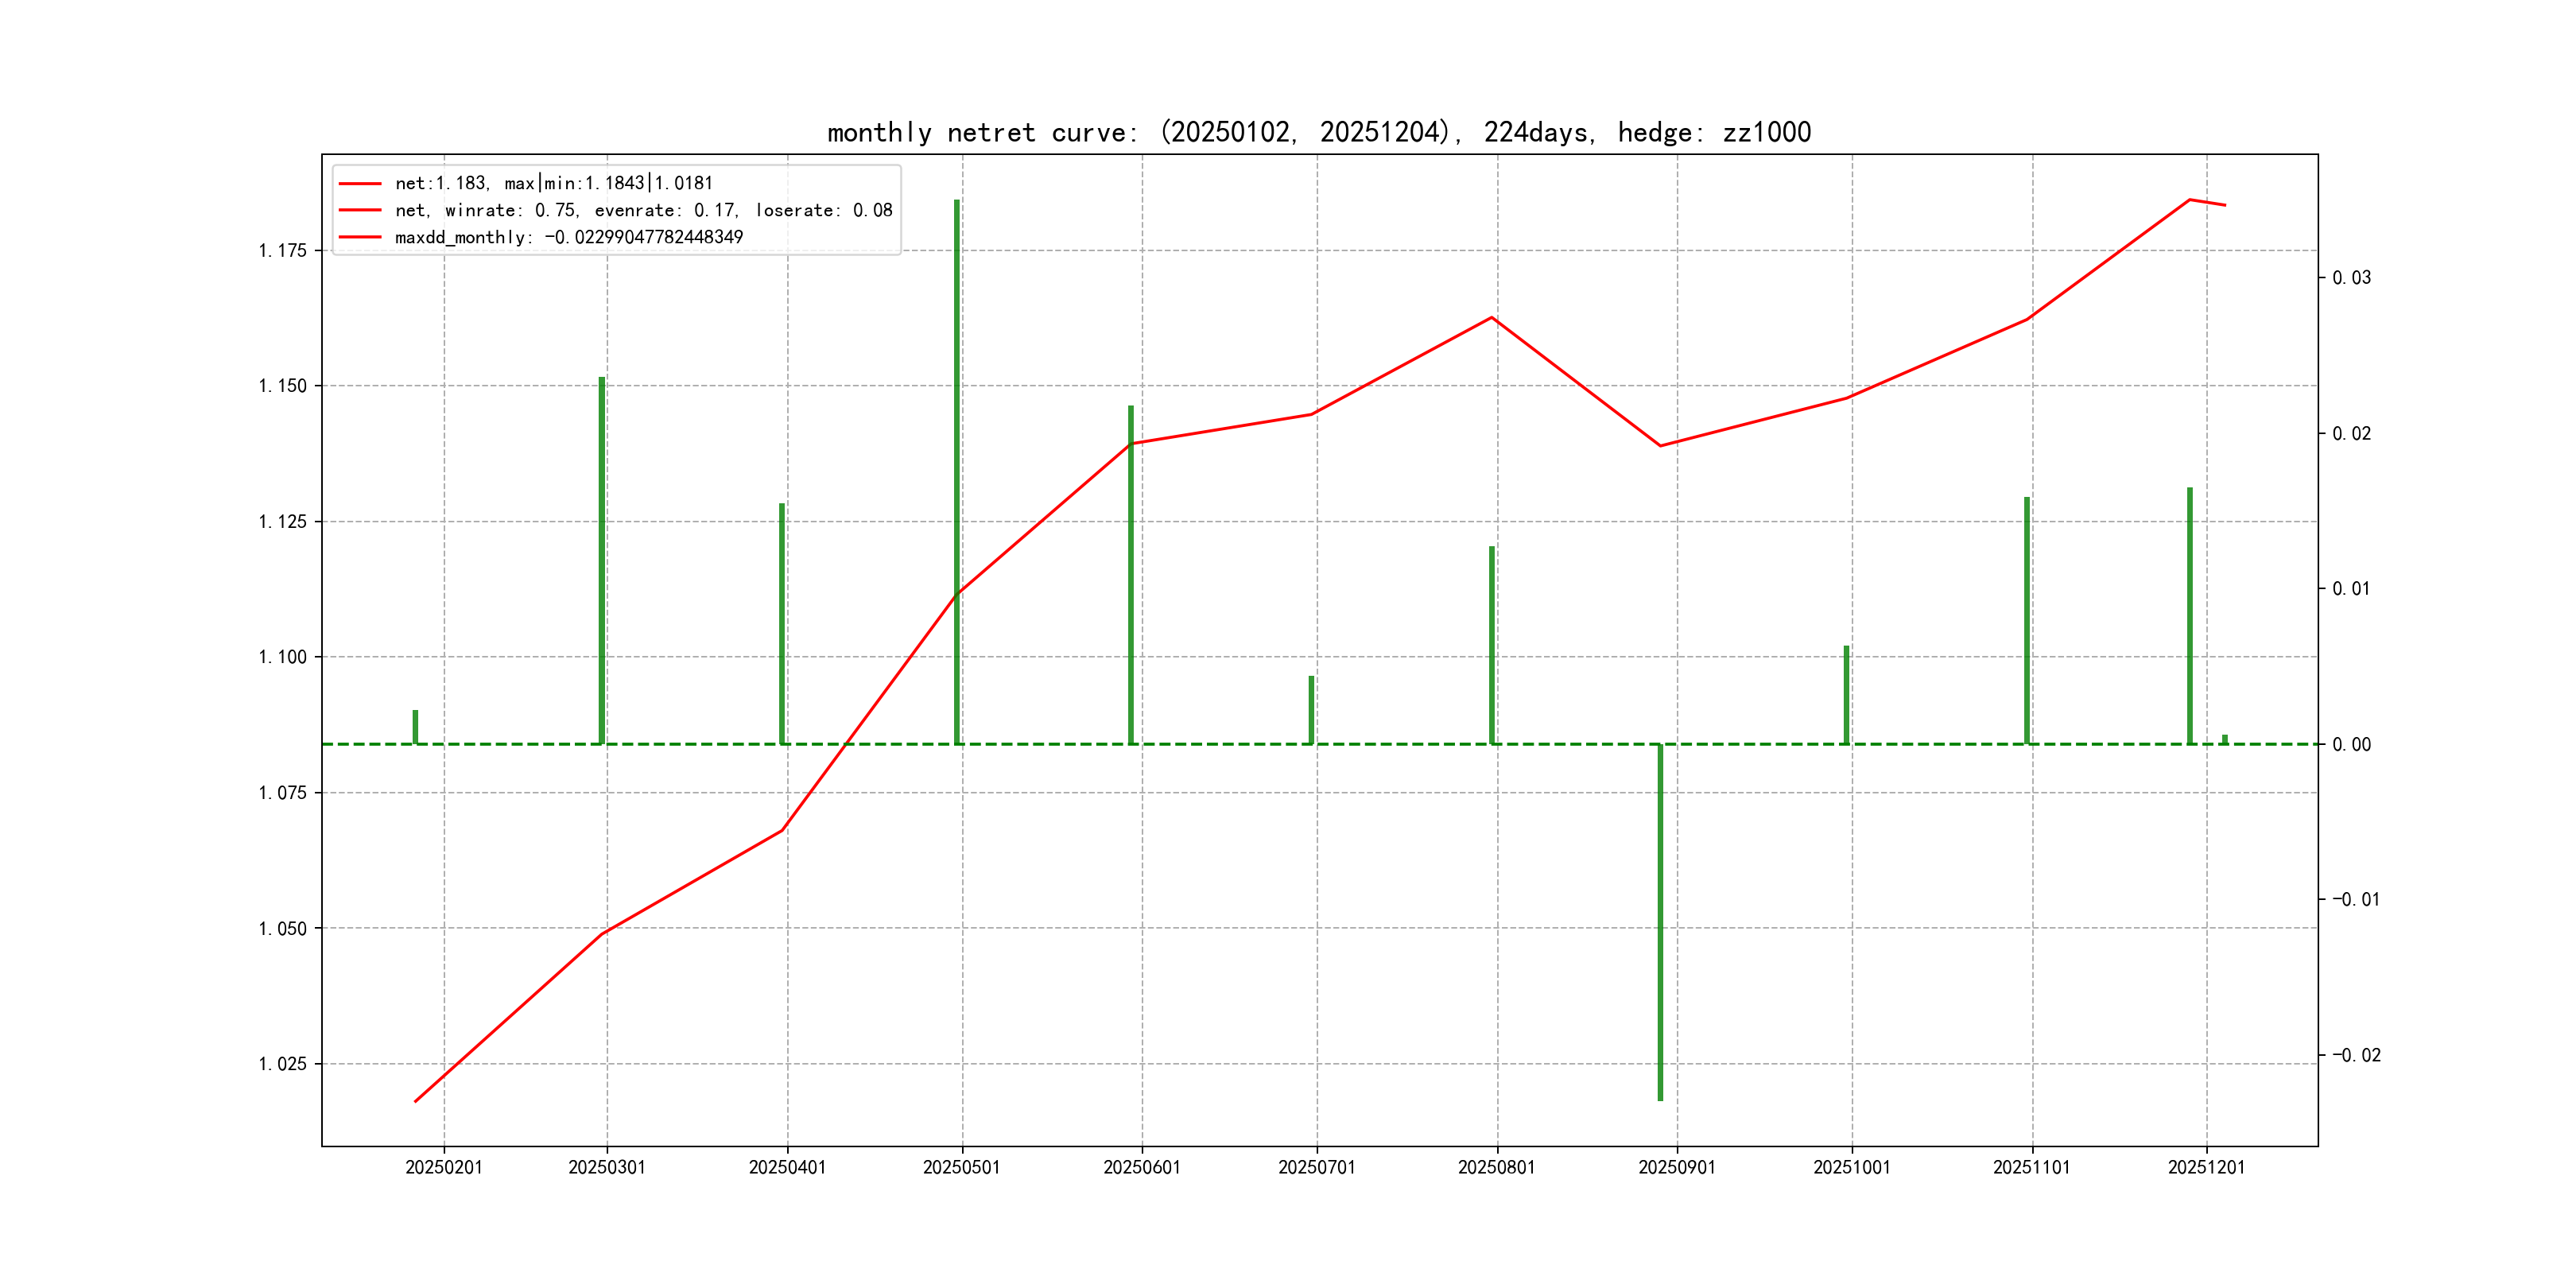The height and width of the screenshot is (1288, 2576).
Task: Click the net:1.183 legend entry
Action: click(553, 183)
